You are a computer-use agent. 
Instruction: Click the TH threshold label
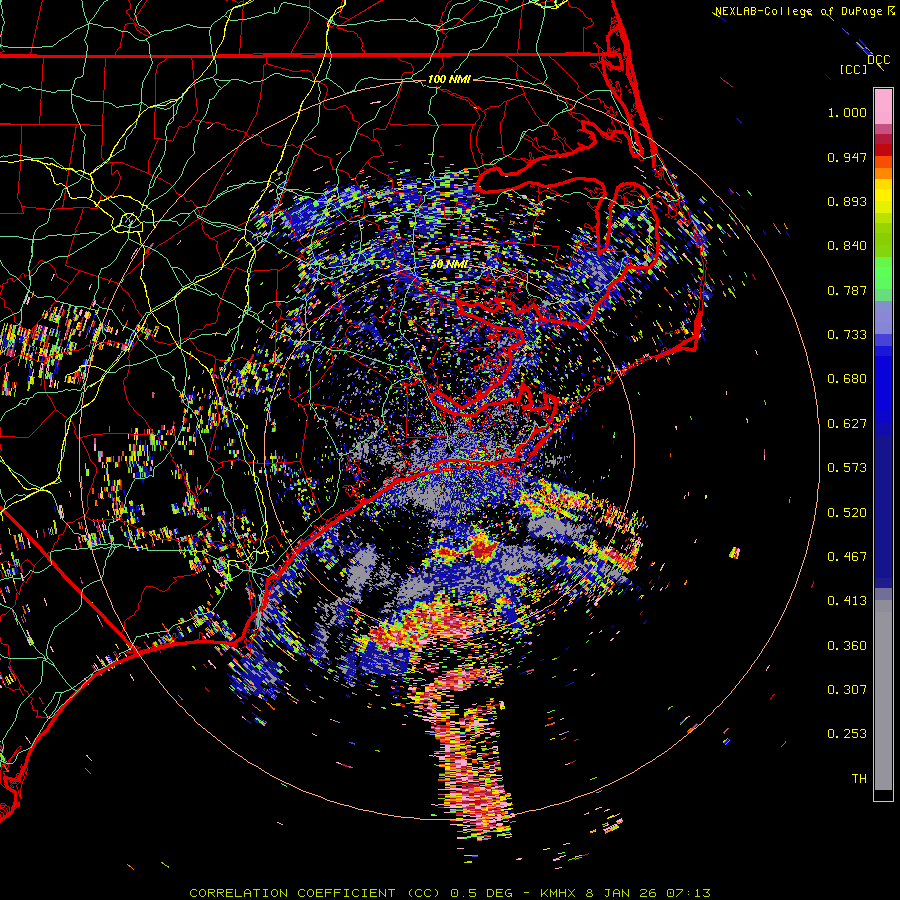(859, 779)
